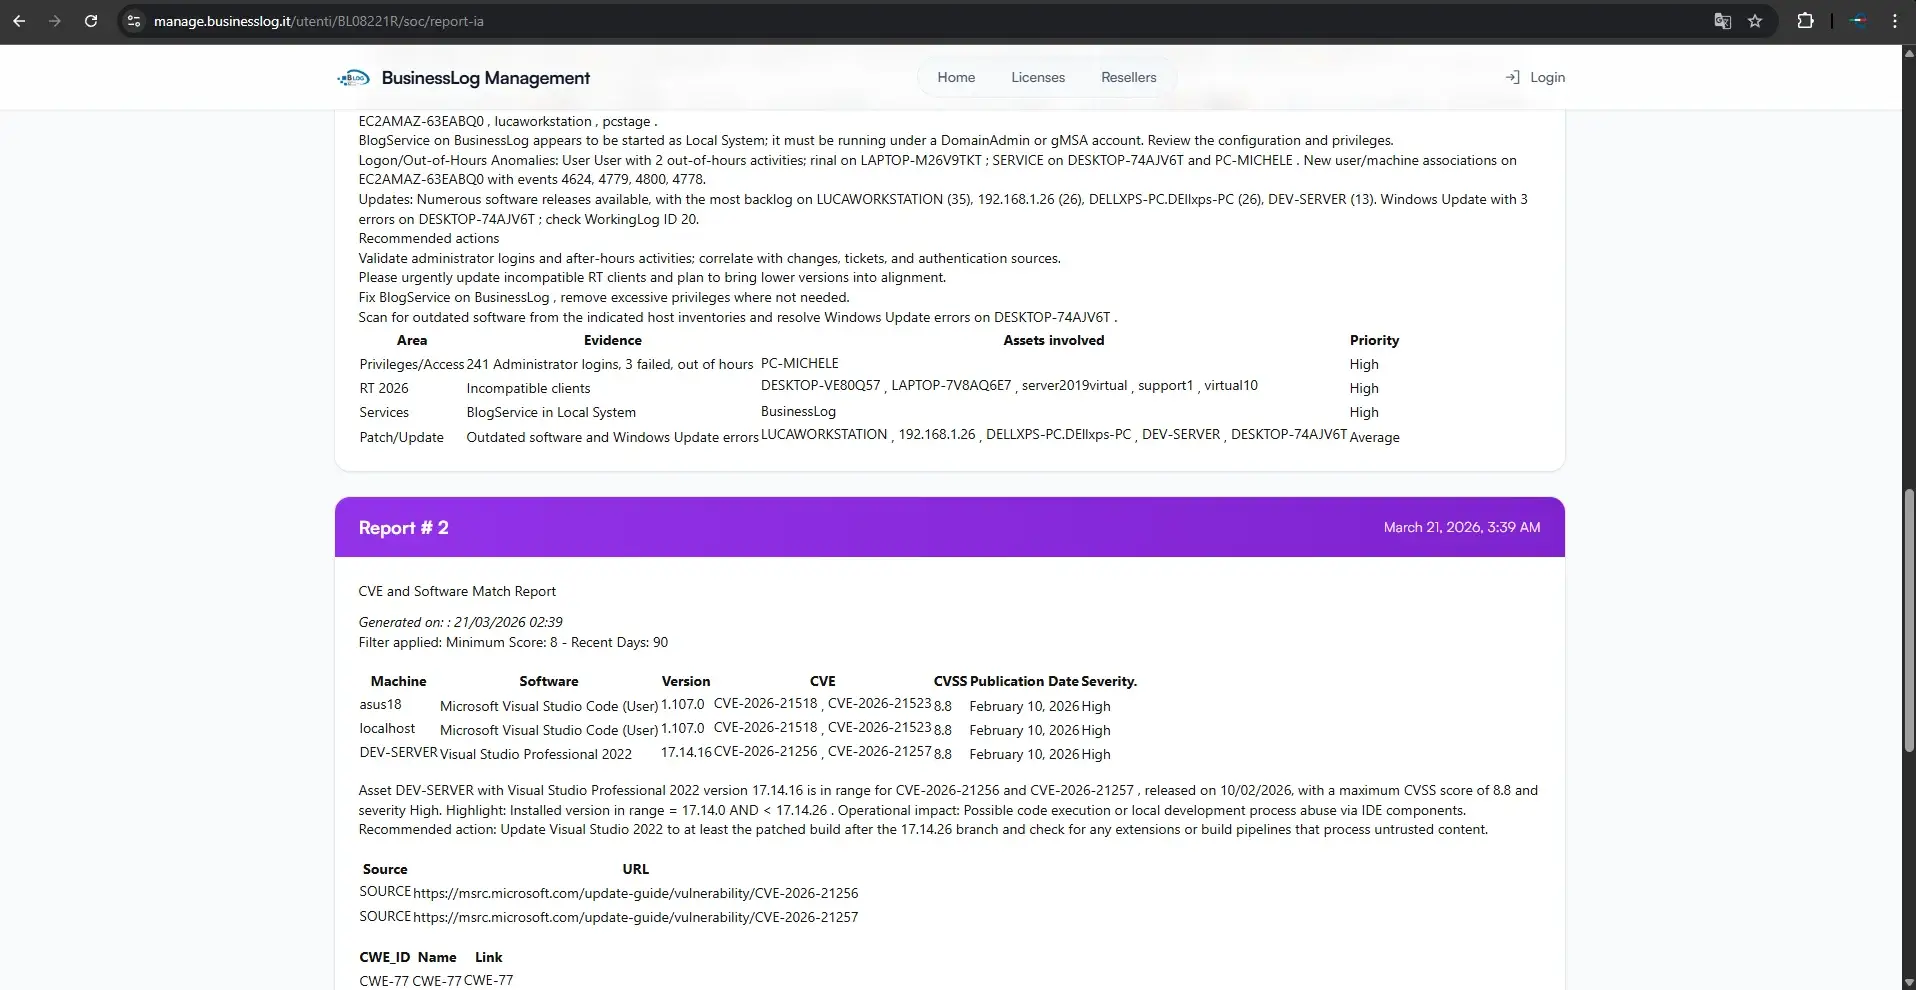Go back with browser back arrow
This screenshot has width=1916, height=990.
tap(19, 21)
